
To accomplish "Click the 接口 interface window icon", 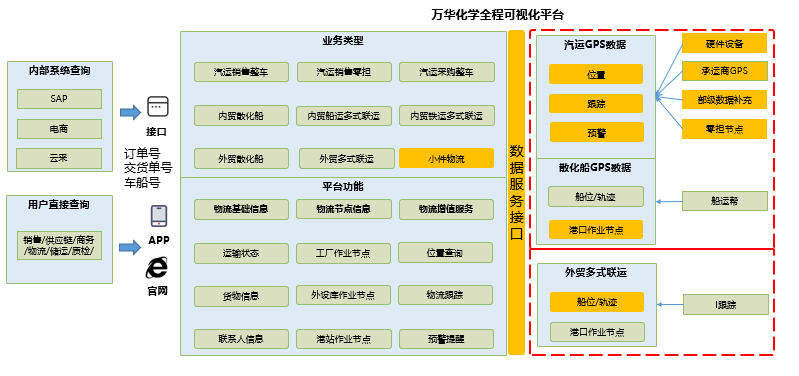I will [157, 106].
